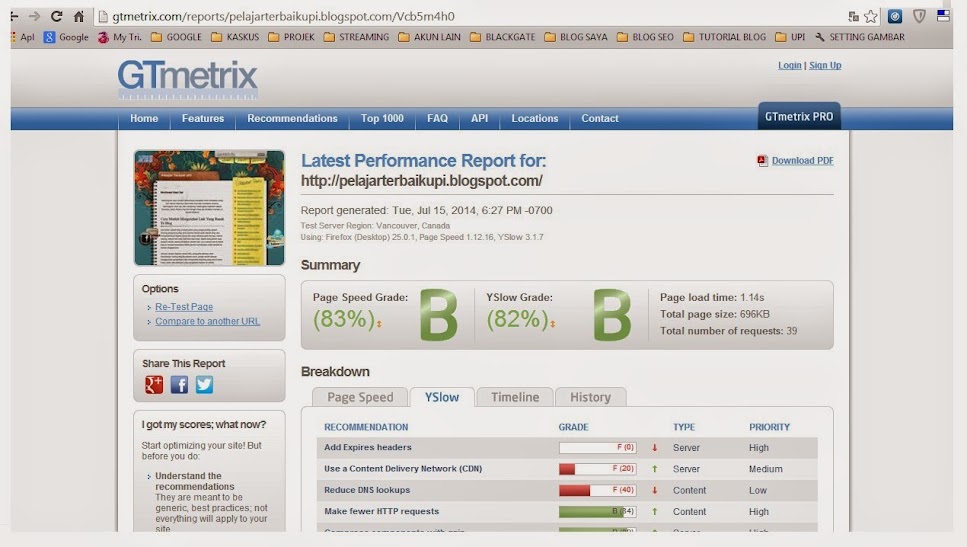The image size is (967, 547).
Task: Click the PRIORITY column header
Action: [769, 427]
